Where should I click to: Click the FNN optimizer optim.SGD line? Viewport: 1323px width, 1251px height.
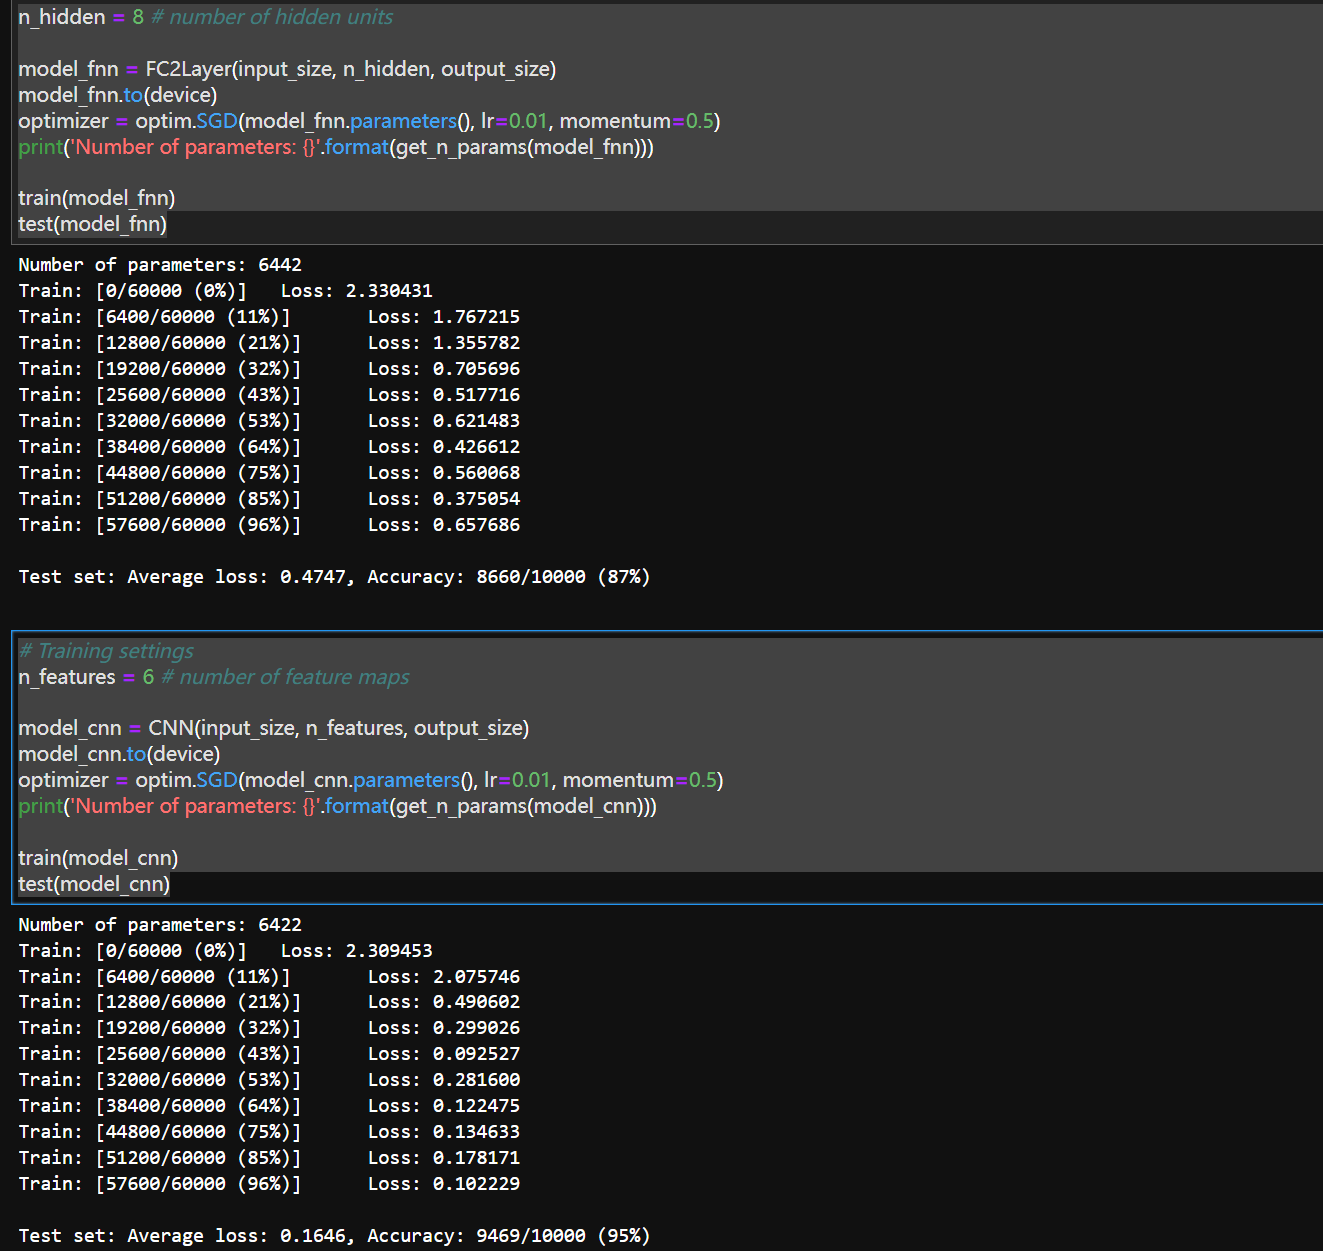pos(369,121)
